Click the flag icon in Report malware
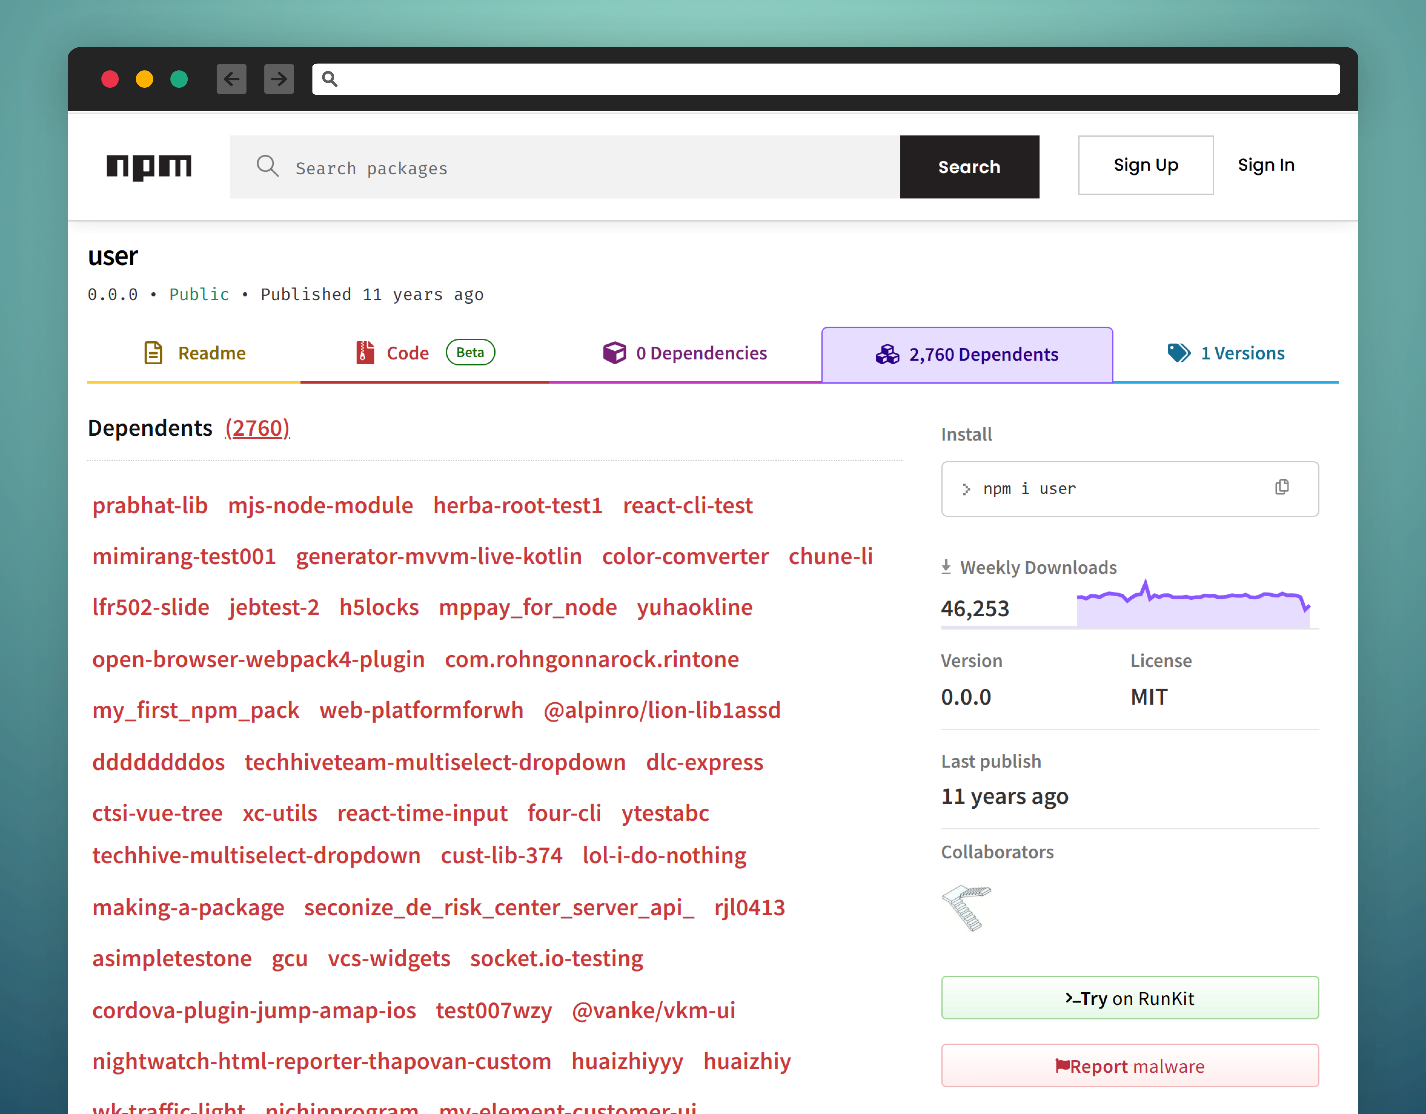 pyautogui.click(x=1063, y=1065)
